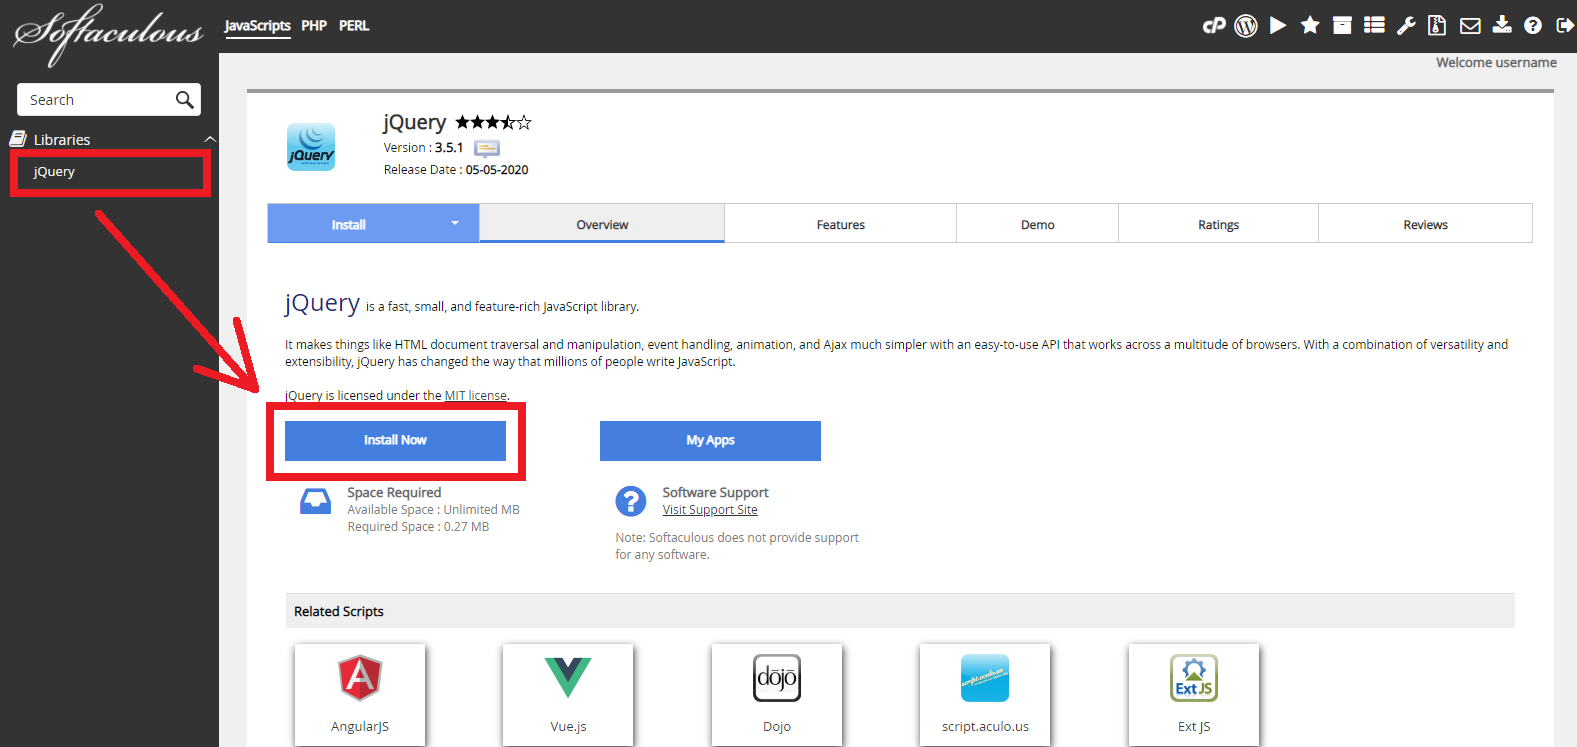Image resolution: width=1577 pixels, height=747 pixels.
Task: Open backups zip file icon
Action: click(1437, 26)
